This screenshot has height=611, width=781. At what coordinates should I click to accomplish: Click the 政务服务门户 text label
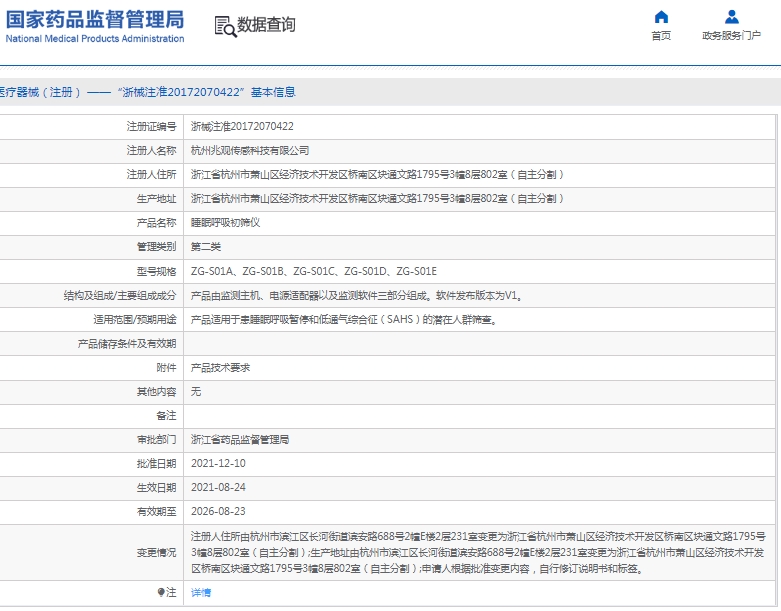pyautogui.click(x=731, y=36)
